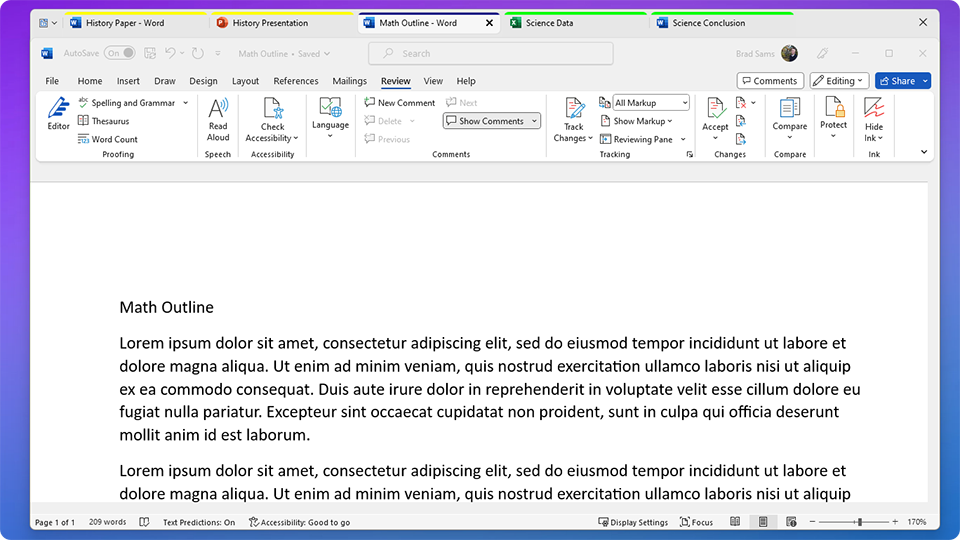Redo the last action
The height and width of the screenshot is (540, 960).
198,53
